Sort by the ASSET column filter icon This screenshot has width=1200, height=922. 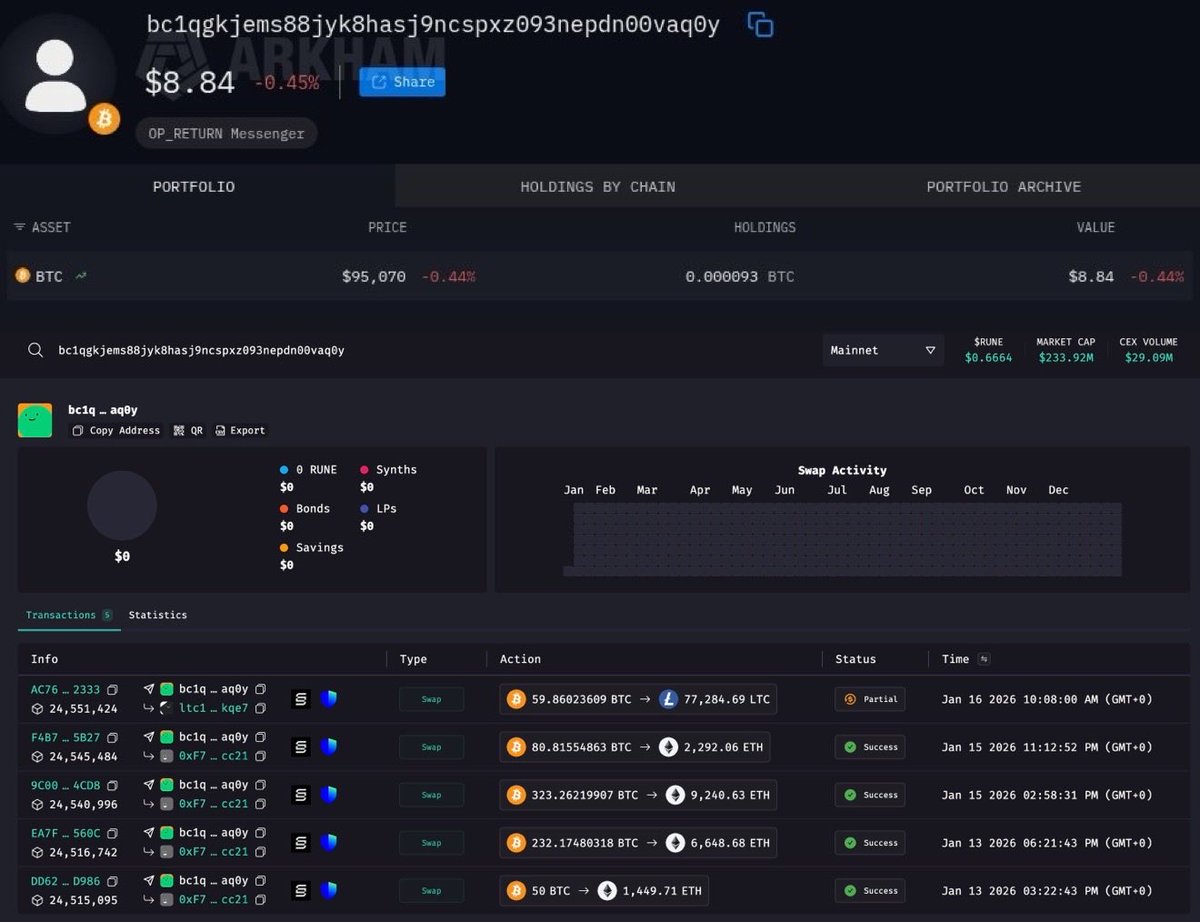pos(19,227)
